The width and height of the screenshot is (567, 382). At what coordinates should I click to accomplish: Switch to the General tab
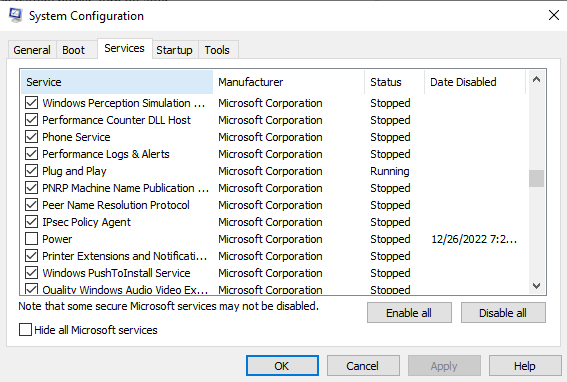[x=32, y=50]
